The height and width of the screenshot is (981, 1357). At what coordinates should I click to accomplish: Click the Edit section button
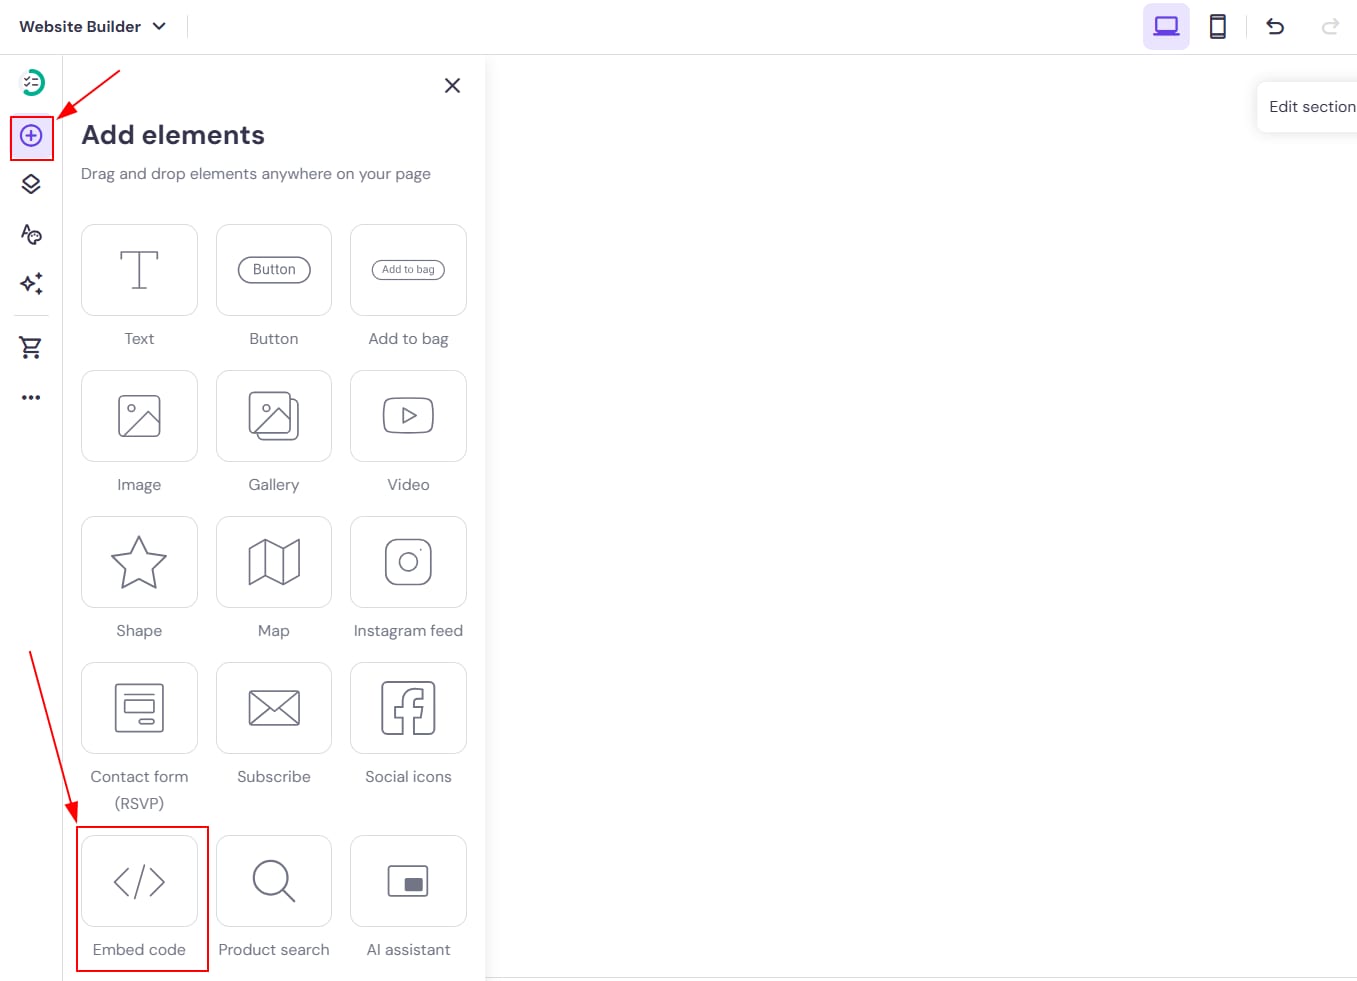[1311, 107]
